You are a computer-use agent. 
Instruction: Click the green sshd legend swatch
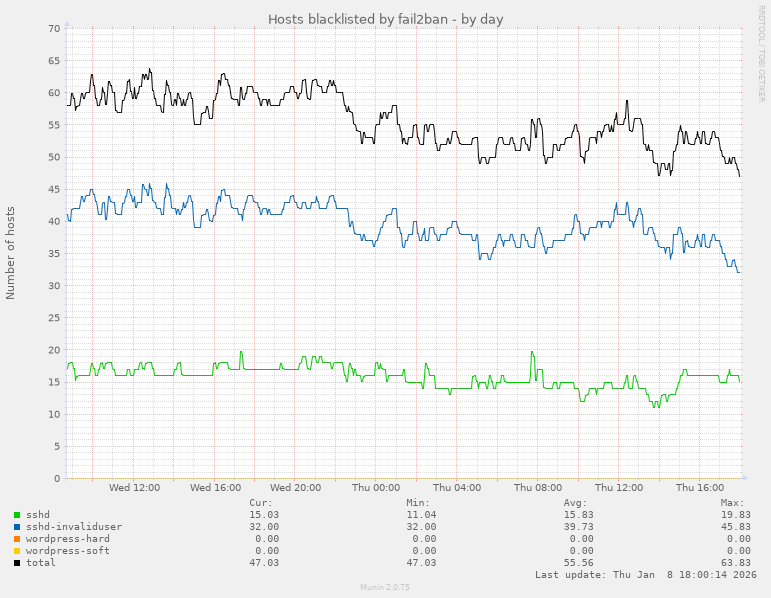coord(17,514)
